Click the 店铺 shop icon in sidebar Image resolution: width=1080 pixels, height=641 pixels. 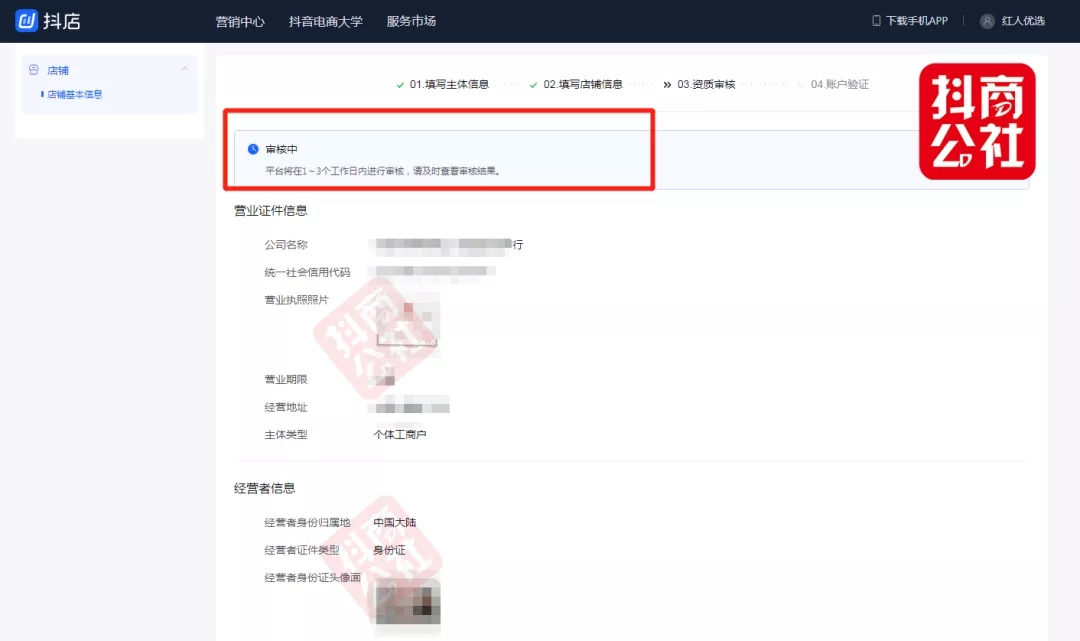click(34, 70)
